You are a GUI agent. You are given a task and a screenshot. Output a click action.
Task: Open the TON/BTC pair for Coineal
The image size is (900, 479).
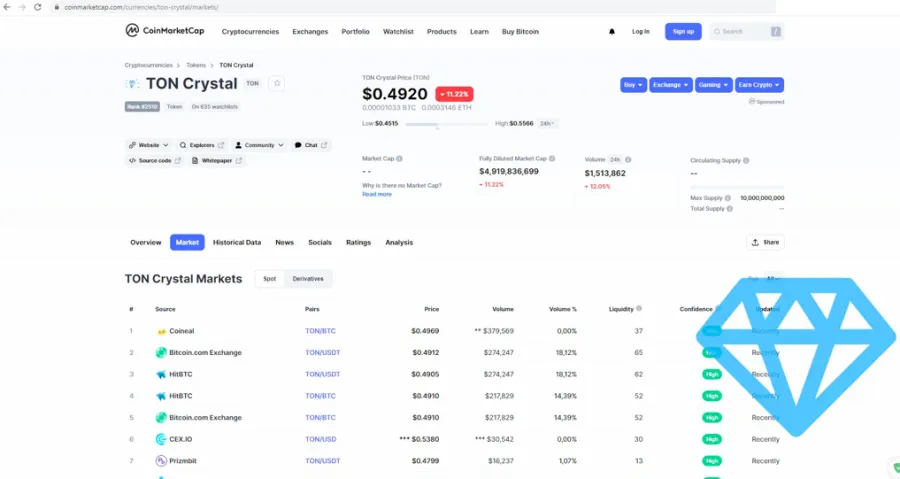pyautogui.click(x=320, y=331)
